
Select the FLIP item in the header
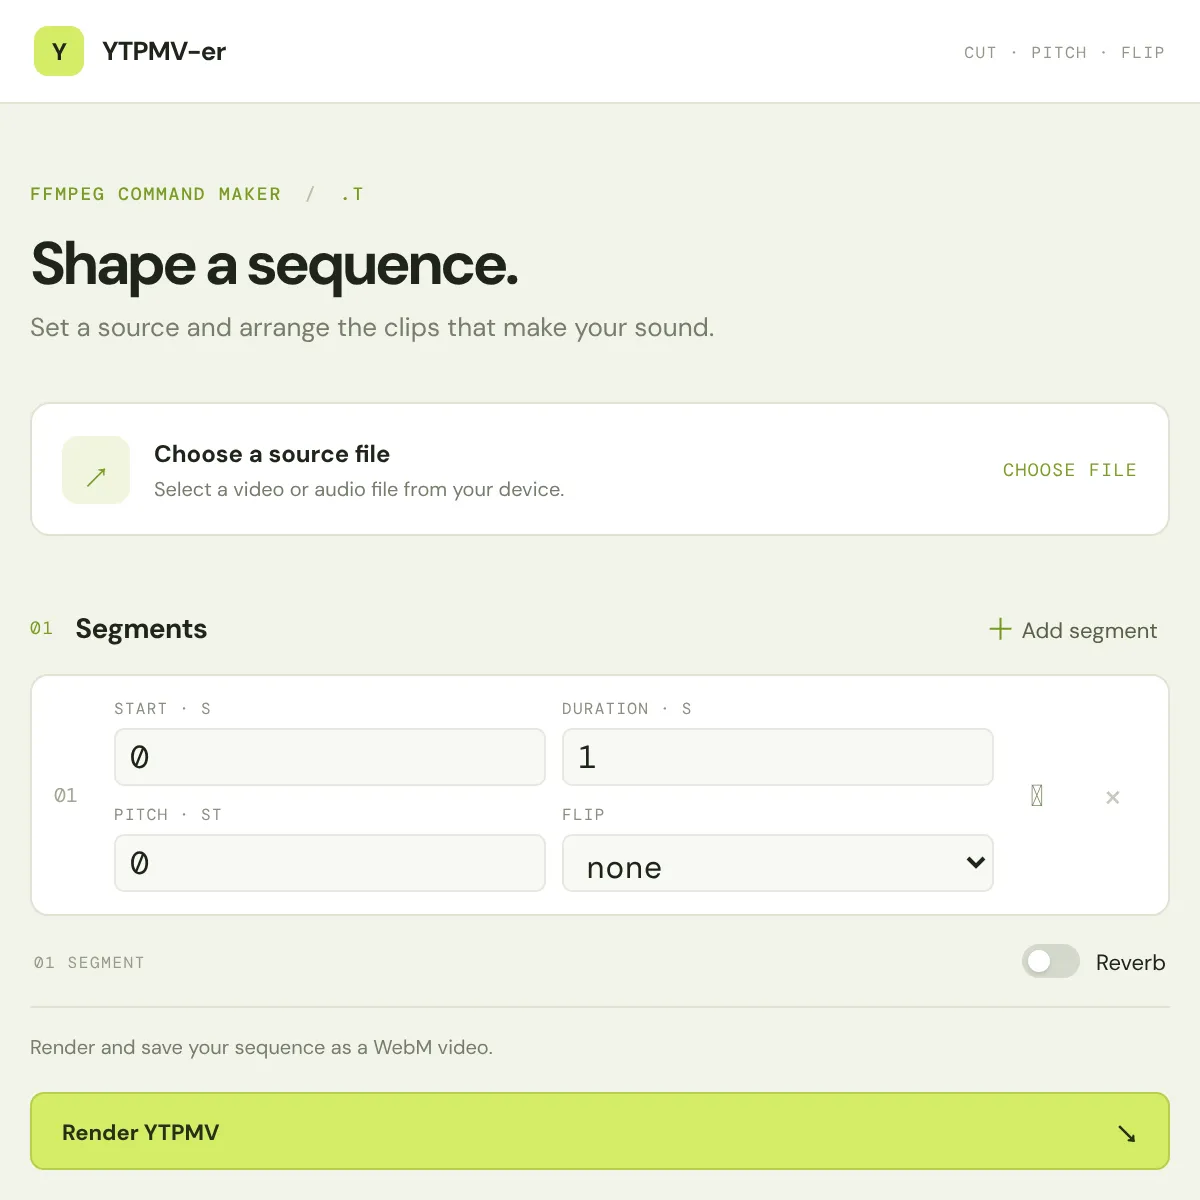pos(1143,52)
